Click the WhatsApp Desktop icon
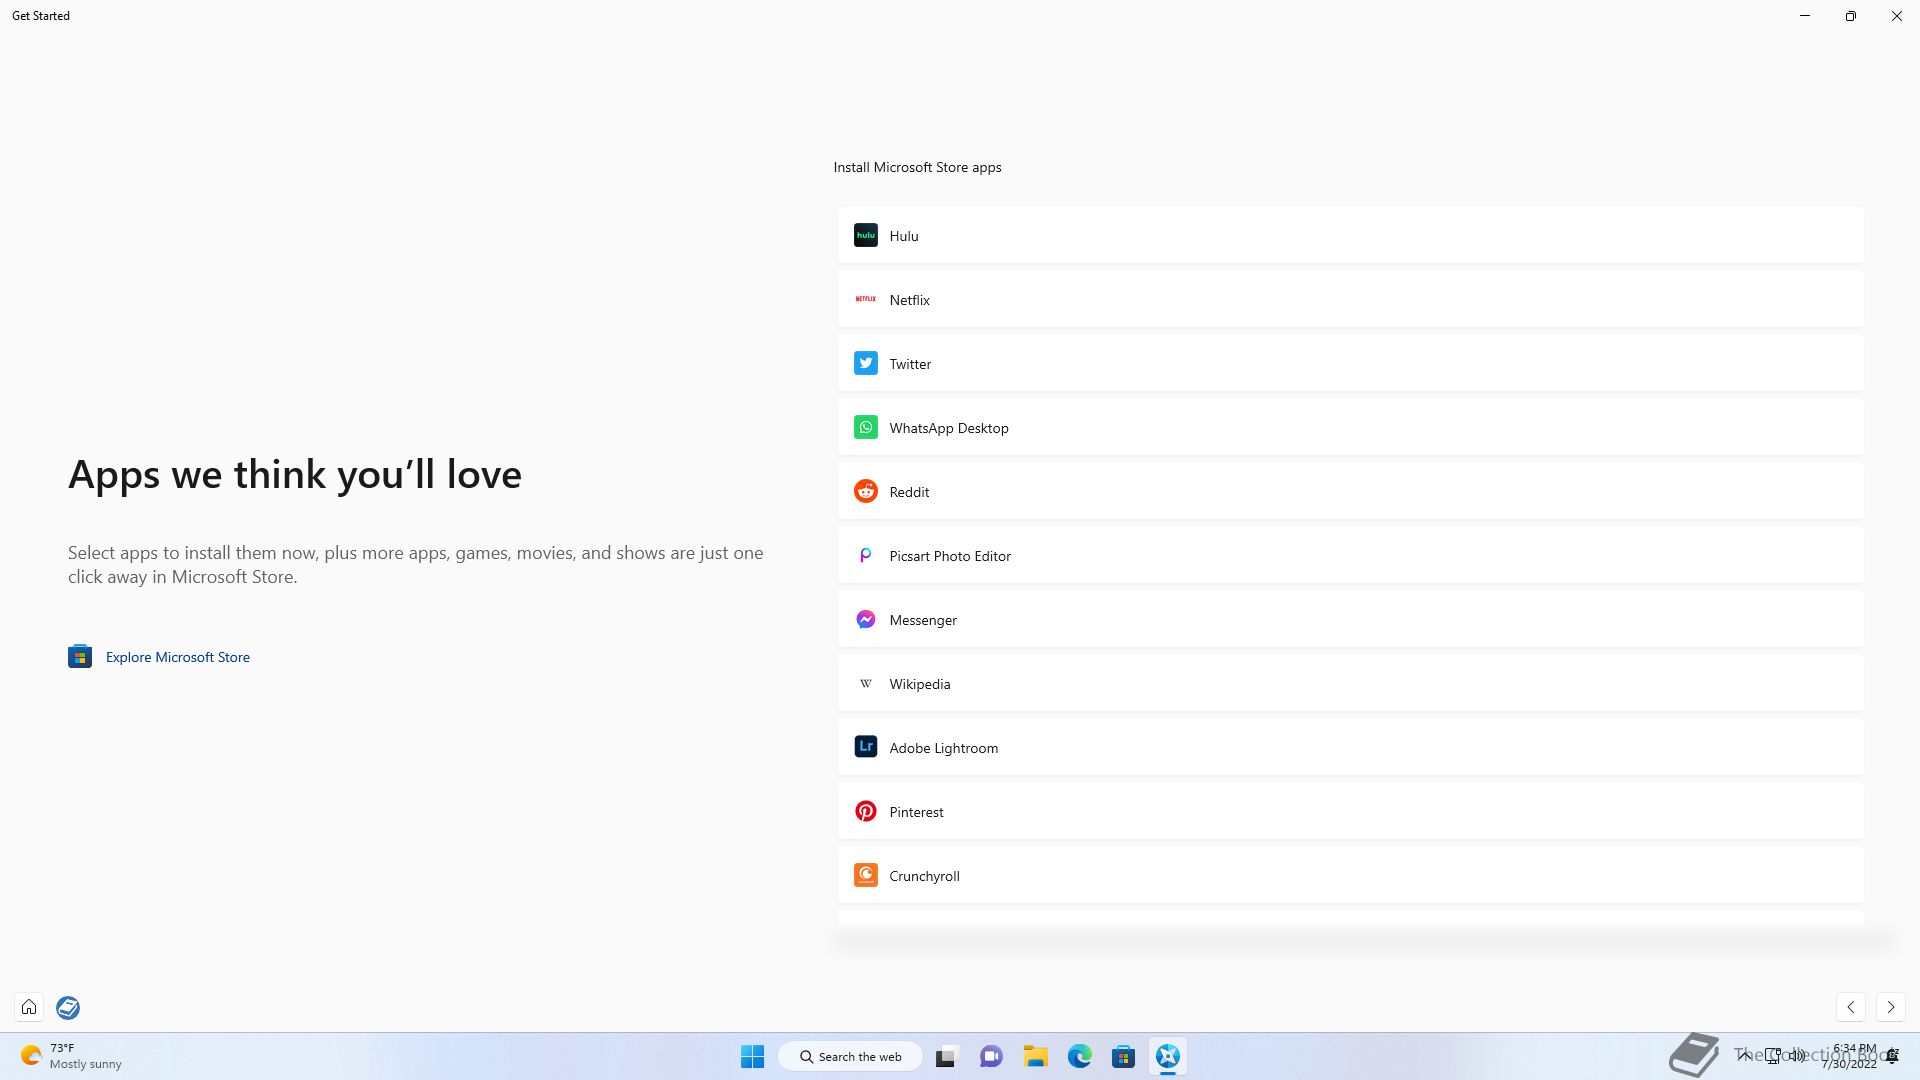The image size is (1920, 1080). click(866, 427)
